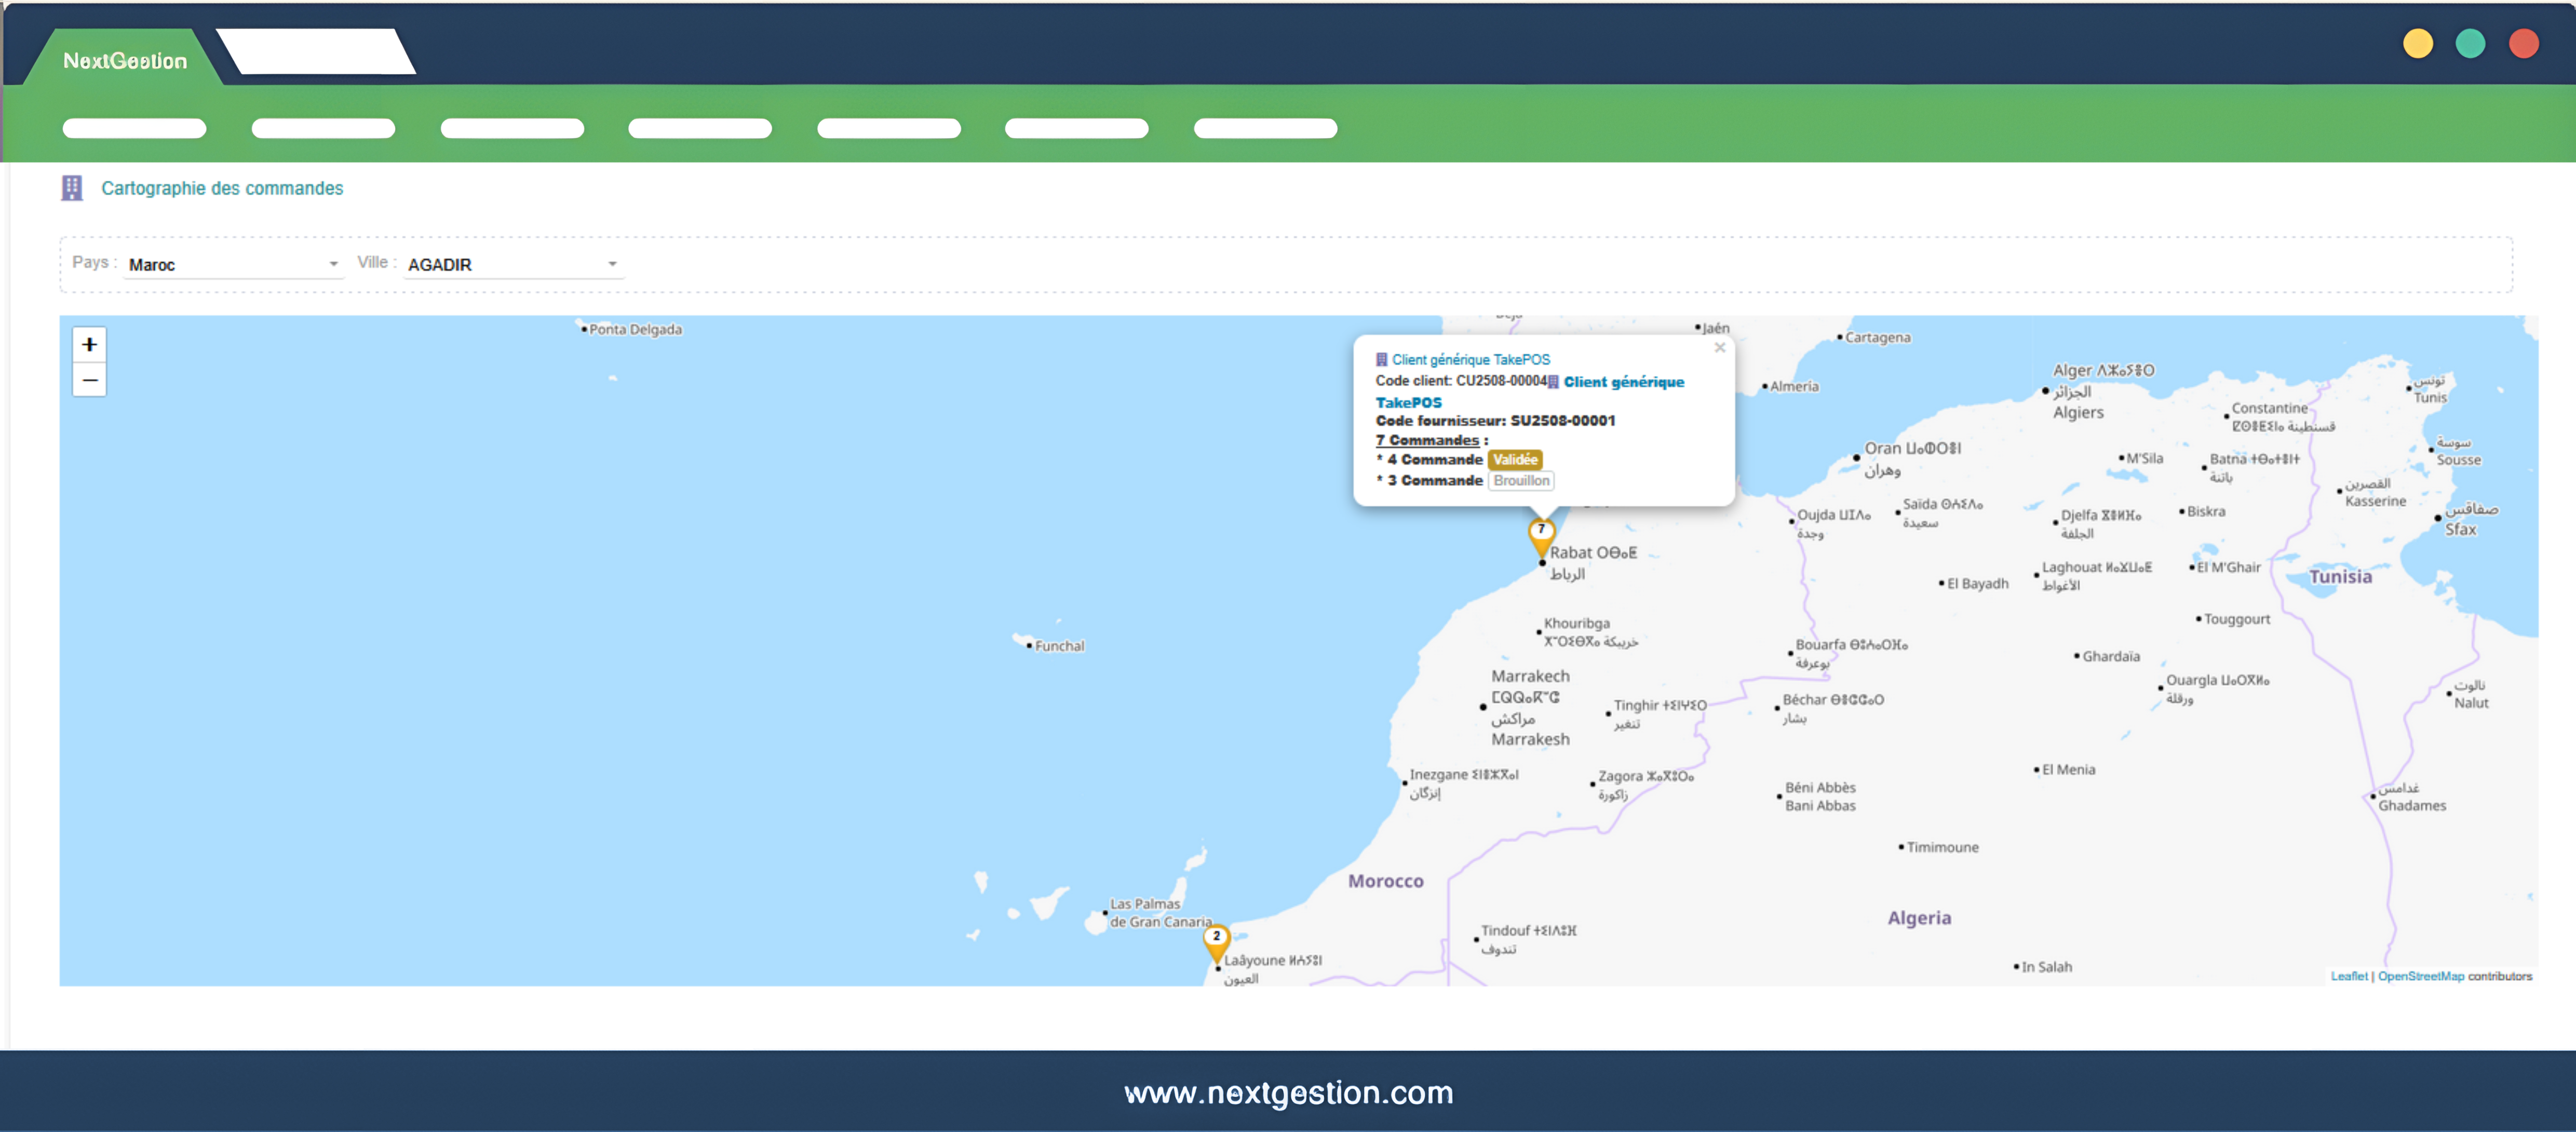Click the first green navigation menu placeholder

click(134, 128)
